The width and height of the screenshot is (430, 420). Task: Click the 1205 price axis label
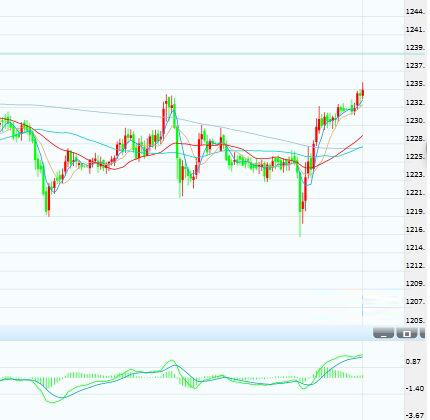(x=415, y=321)
